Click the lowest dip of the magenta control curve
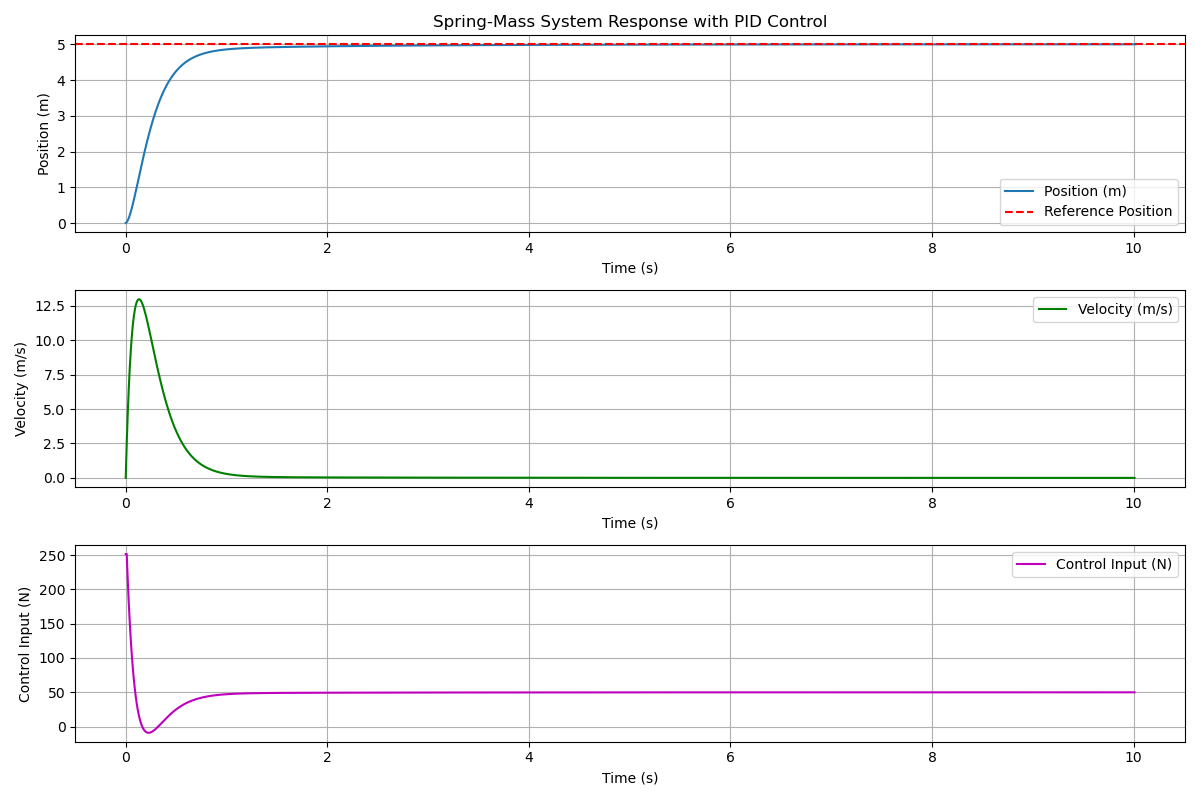 point(148,733)
